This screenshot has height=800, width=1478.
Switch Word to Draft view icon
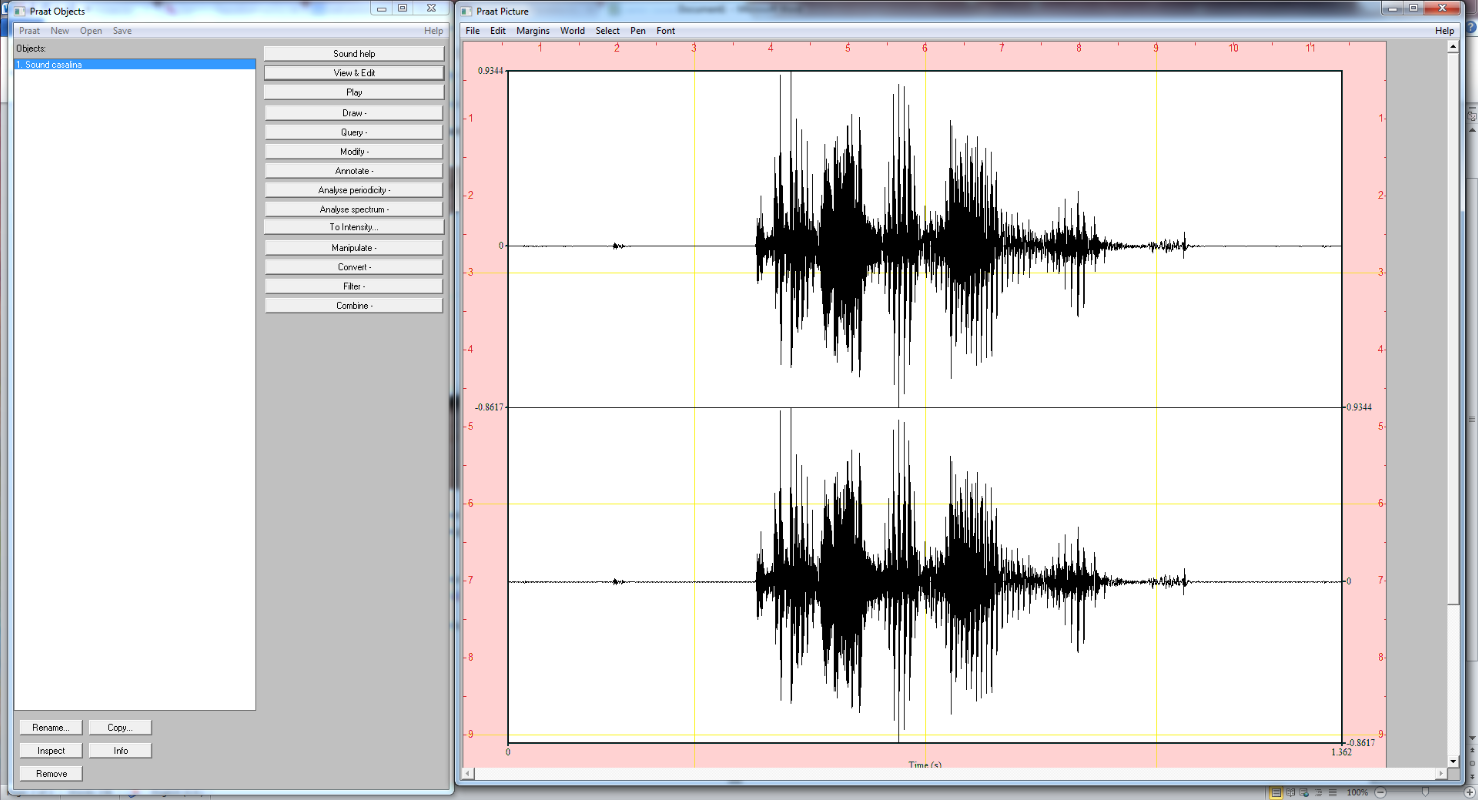pos(1332,792)
